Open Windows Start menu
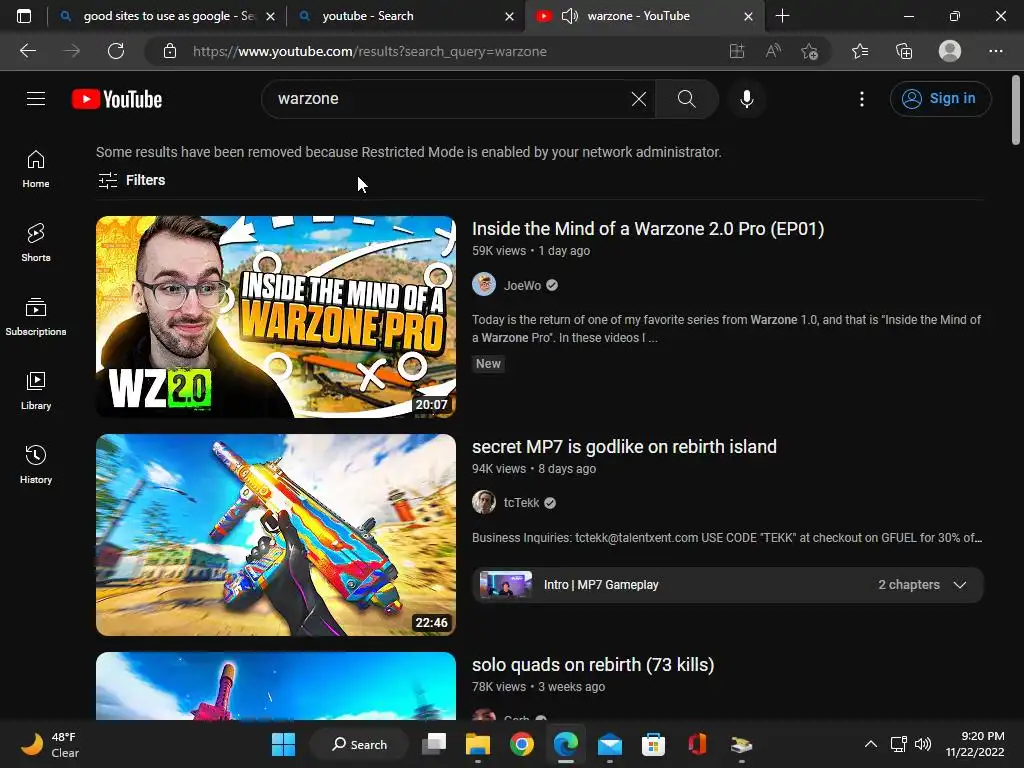1024x768 pixels. (x=283, y=744)
